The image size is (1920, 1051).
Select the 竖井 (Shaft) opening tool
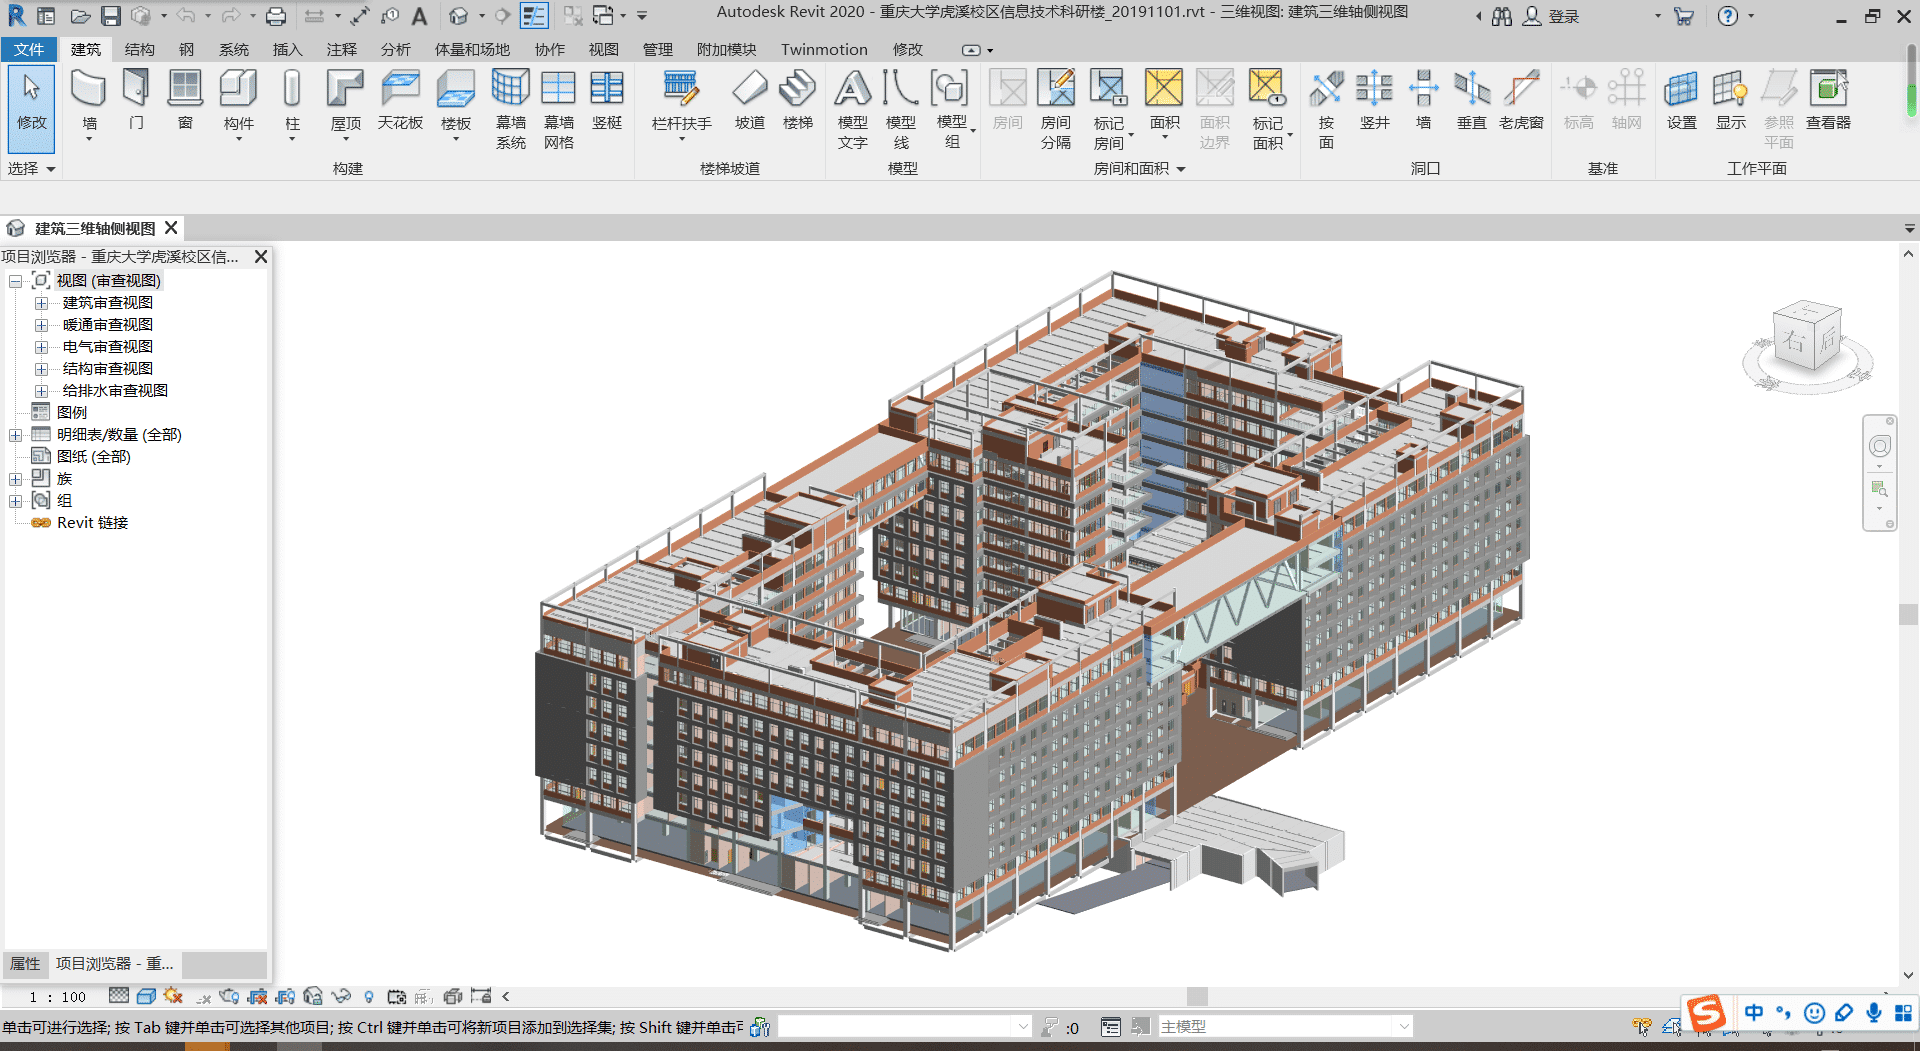[1374, 101]
